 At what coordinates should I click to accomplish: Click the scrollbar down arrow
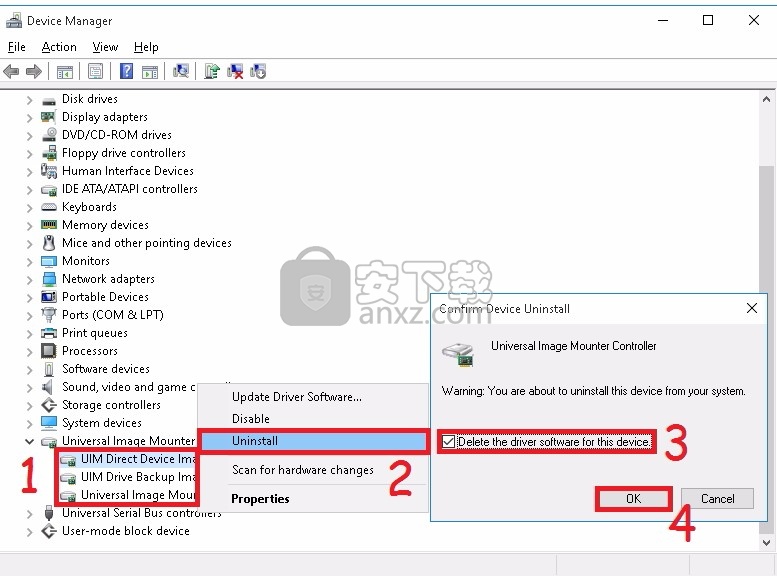pyautogui.click(x=766, y=542)
